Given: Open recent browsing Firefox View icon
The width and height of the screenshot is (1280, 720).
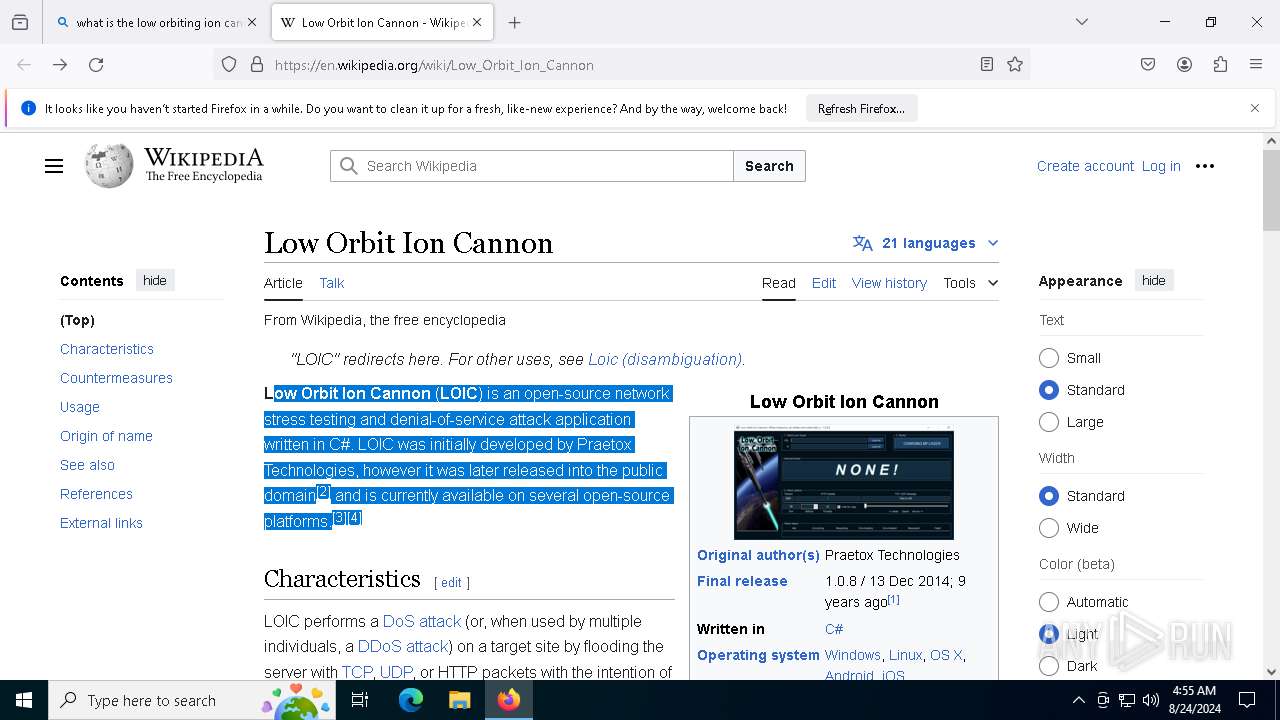Looking at the screenshot, I should tap(20, 22).
